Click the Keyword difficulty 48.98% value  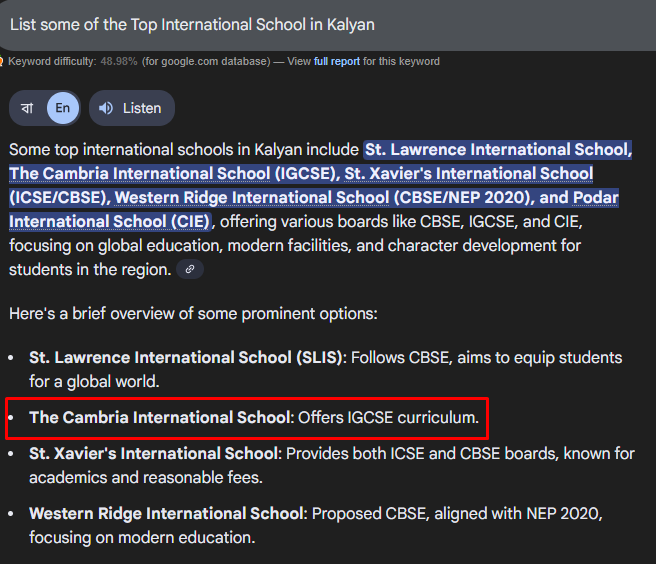point(119,62)
